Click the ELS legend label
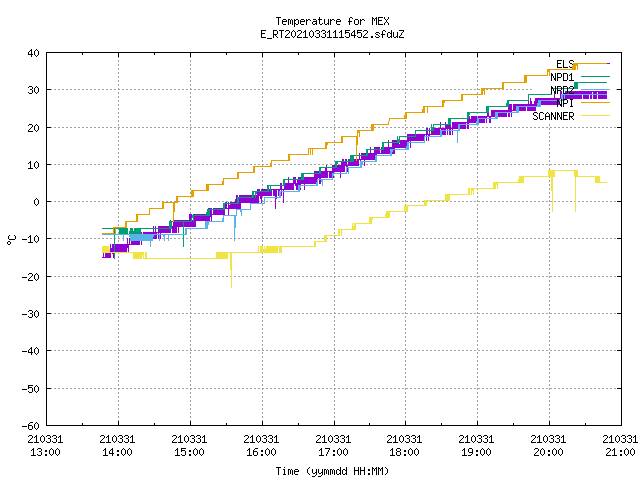640x480 pixels. point(565,64)
